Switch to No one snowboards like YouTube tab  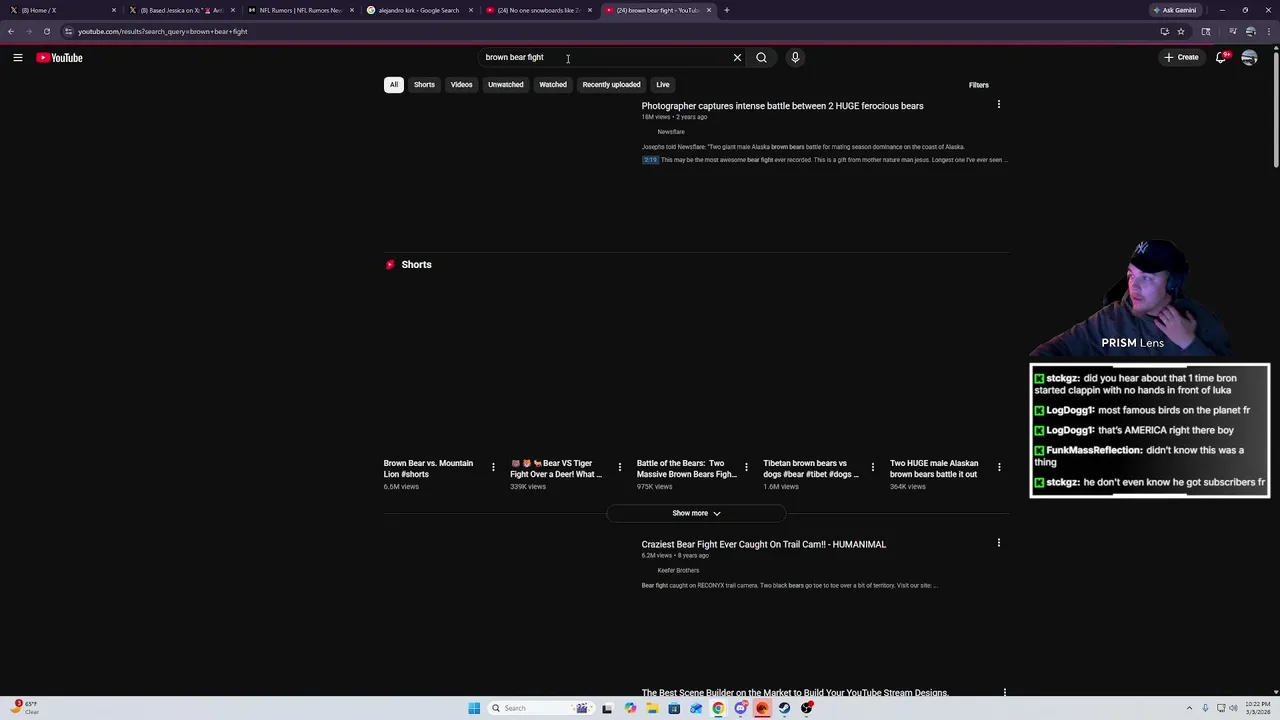pyautogui.click(x=538, y=10)
